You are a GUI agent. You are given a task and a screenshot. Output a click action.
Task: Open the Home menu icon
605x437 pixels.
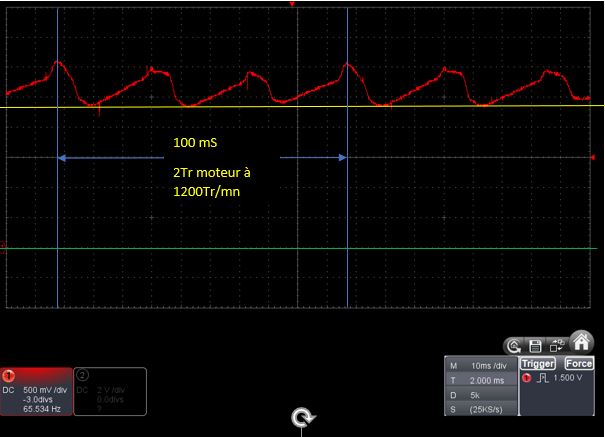coord(581,342)
